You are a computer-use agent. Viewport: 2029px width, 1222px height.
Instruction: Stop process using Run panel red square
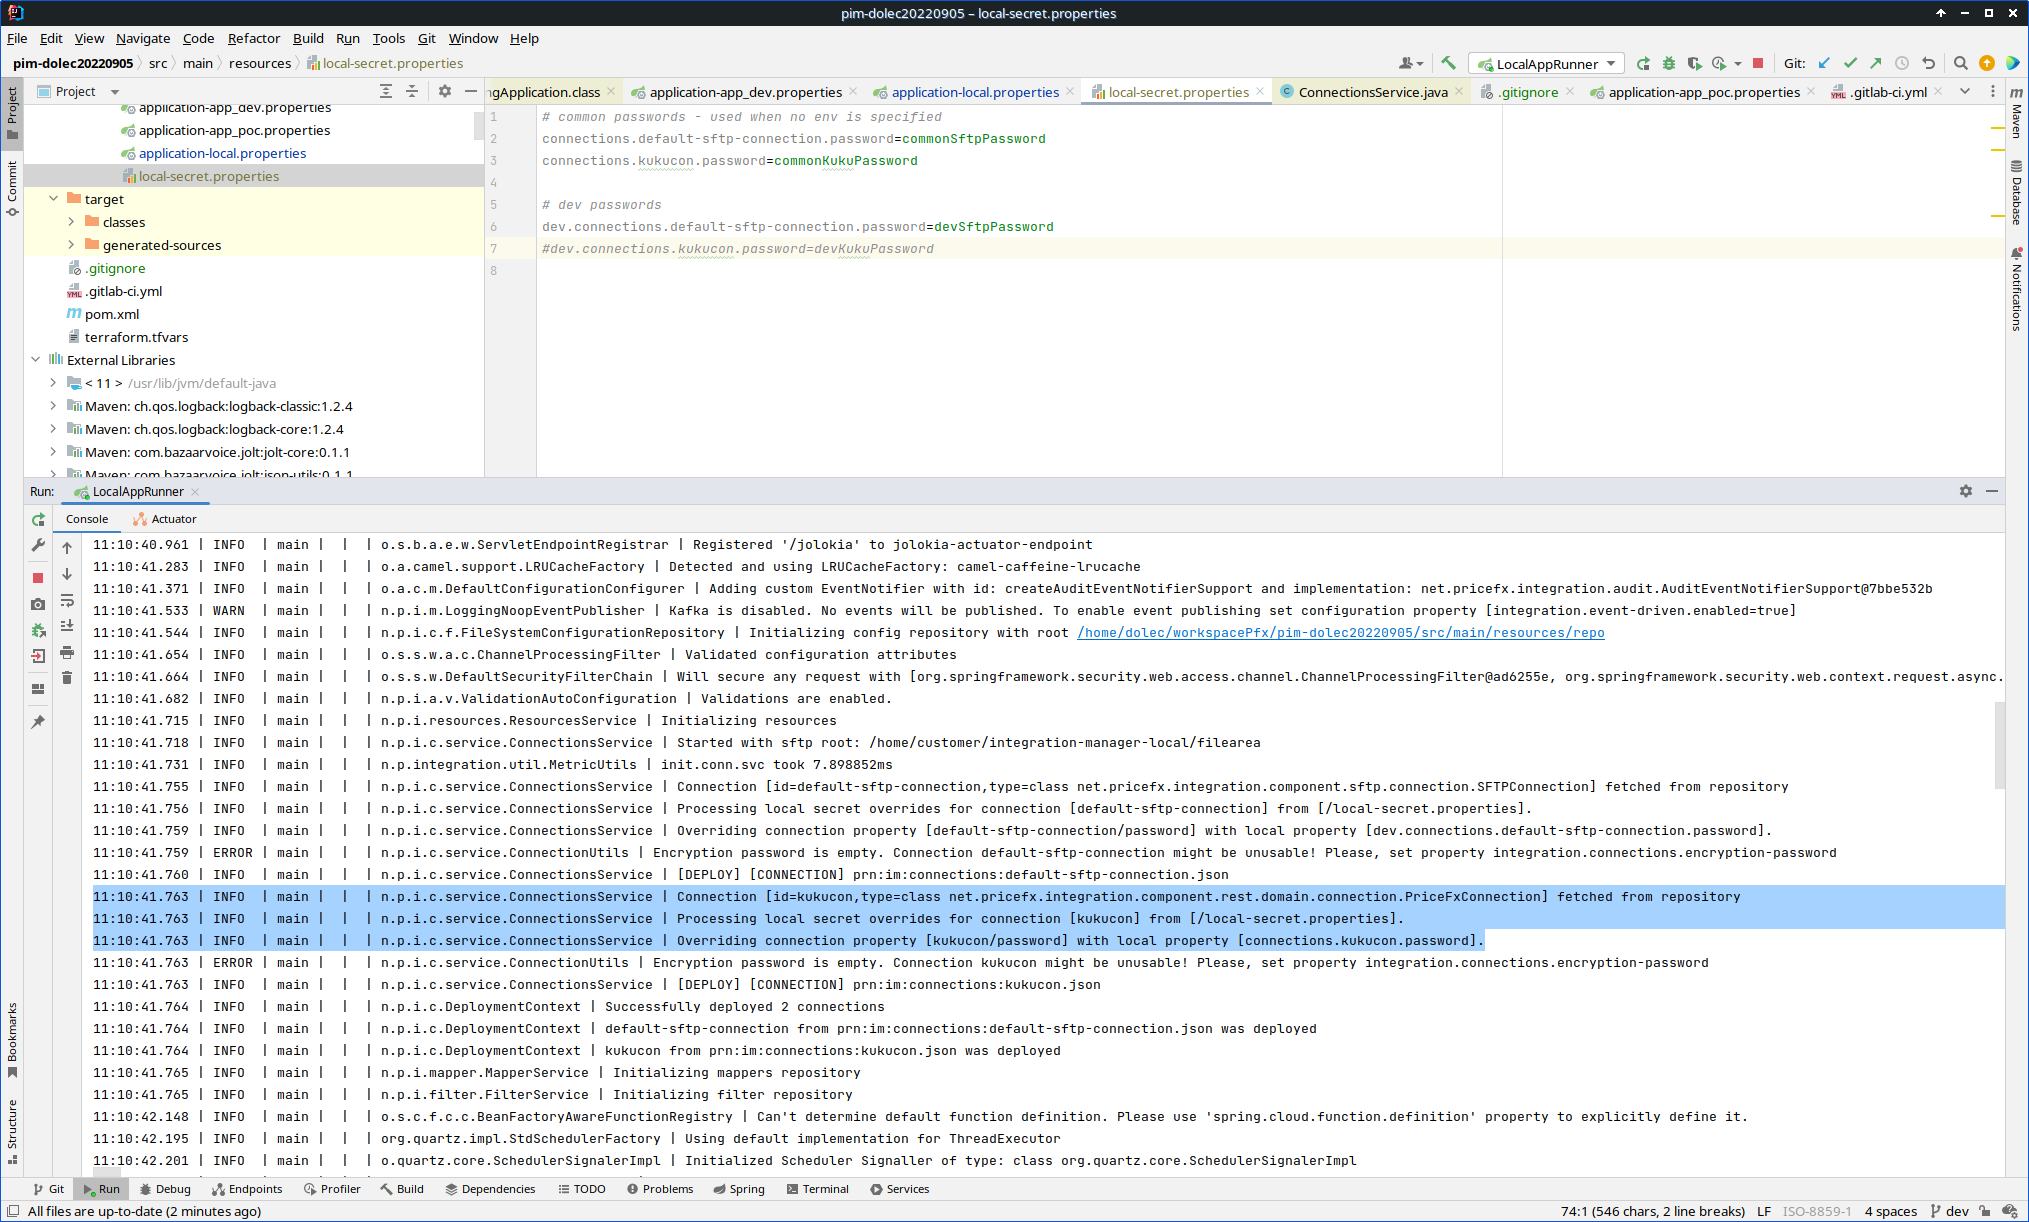coord(38,578)
